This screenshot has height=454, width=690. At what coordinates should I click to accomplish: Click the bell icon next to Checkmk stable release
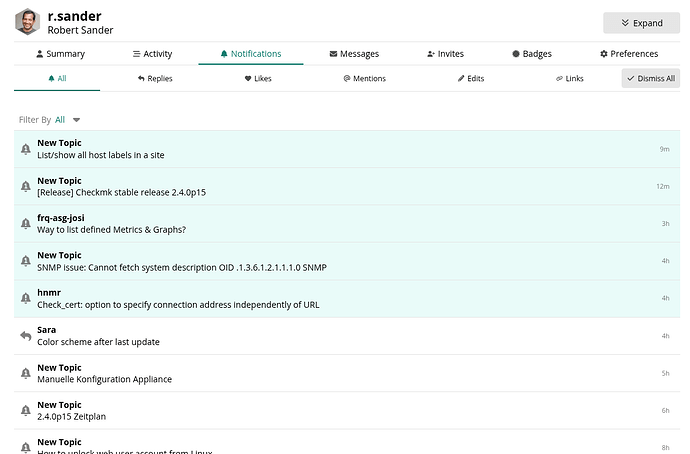coord(26,186)
